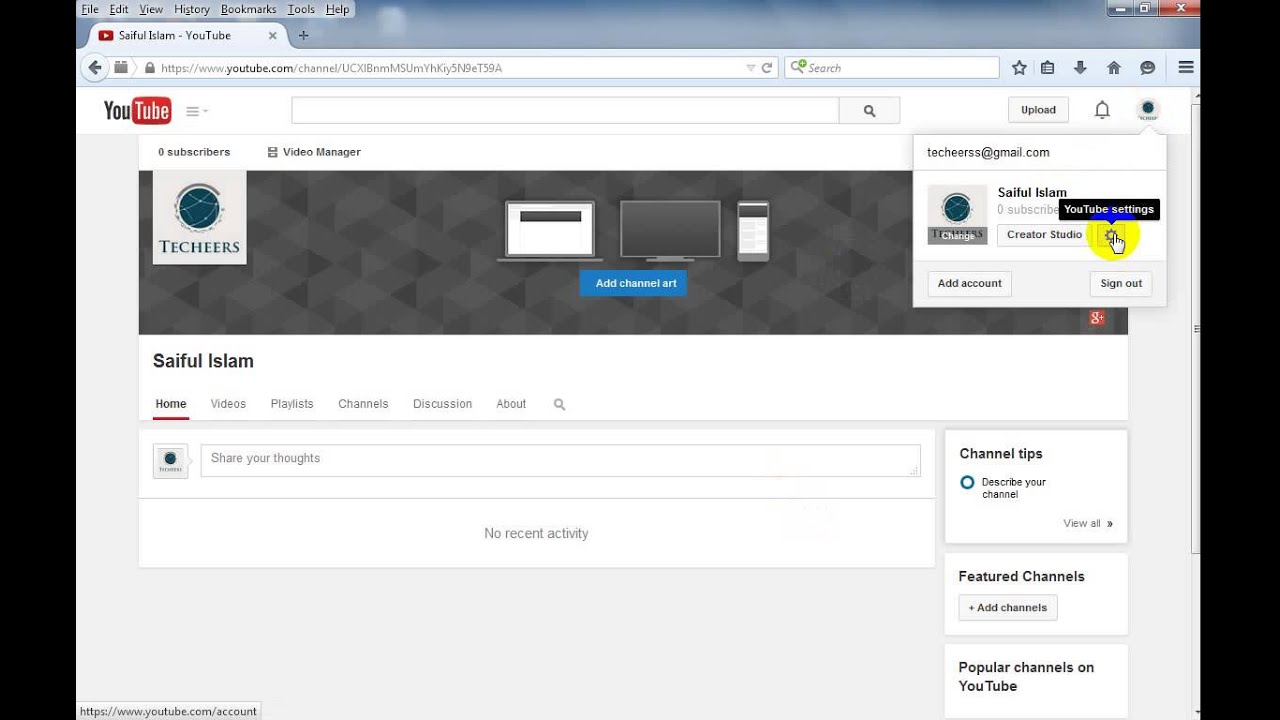The height and width of the screenshot is (720, 1280).
Task: Click the Techeers channel icon on banner
Action: 199,217
